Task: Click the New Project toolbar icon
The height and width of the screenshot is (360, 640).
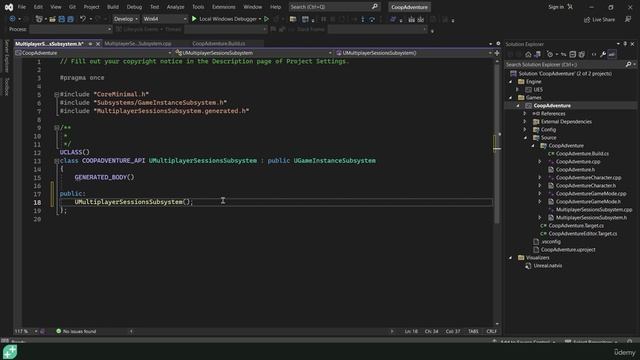Action: pos(39,19)
